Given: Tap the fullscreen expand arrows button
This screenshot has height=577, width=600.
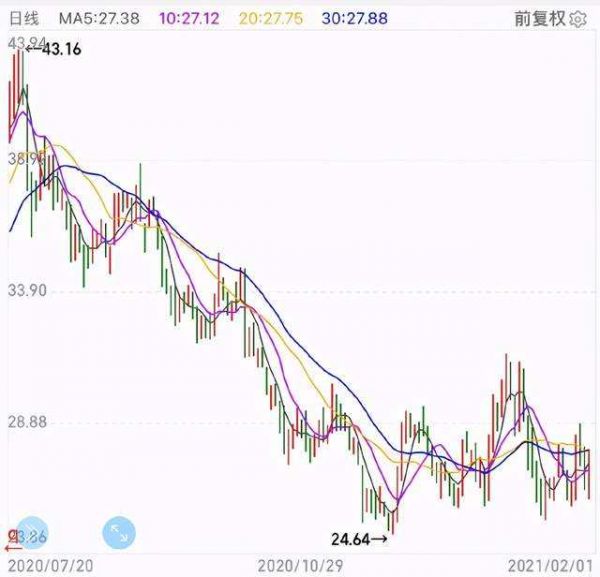Looking at the screenshot, I should click(119, 532).
